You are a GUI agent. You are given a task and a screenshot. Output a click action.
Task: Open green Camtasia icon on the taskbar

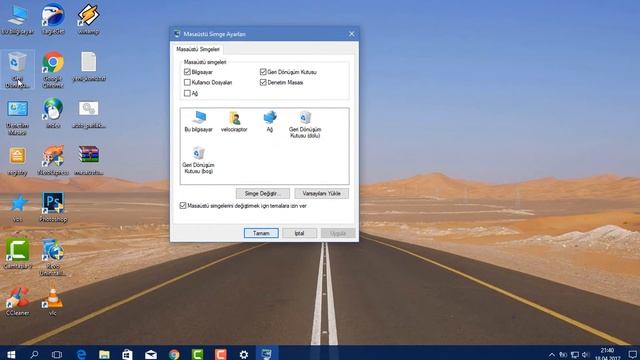(197, 354)
